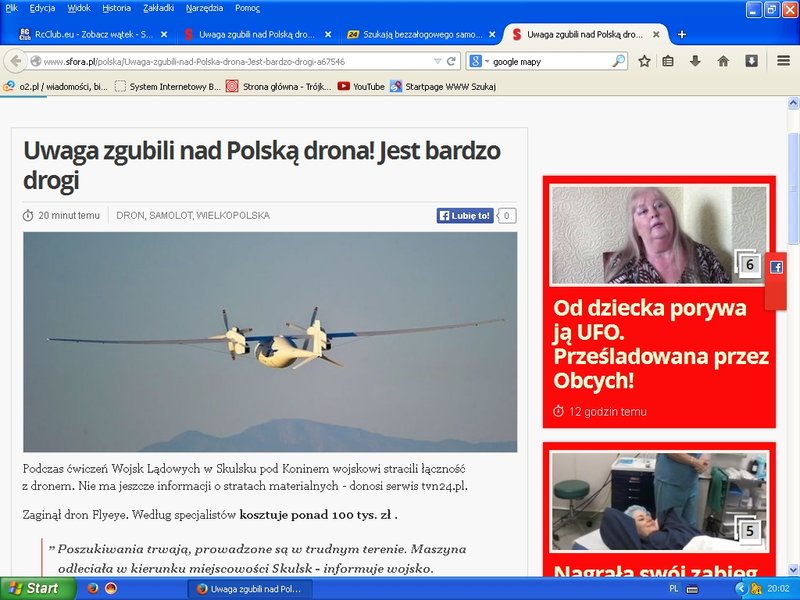Open the Zakładki menu

coord(158,8)
